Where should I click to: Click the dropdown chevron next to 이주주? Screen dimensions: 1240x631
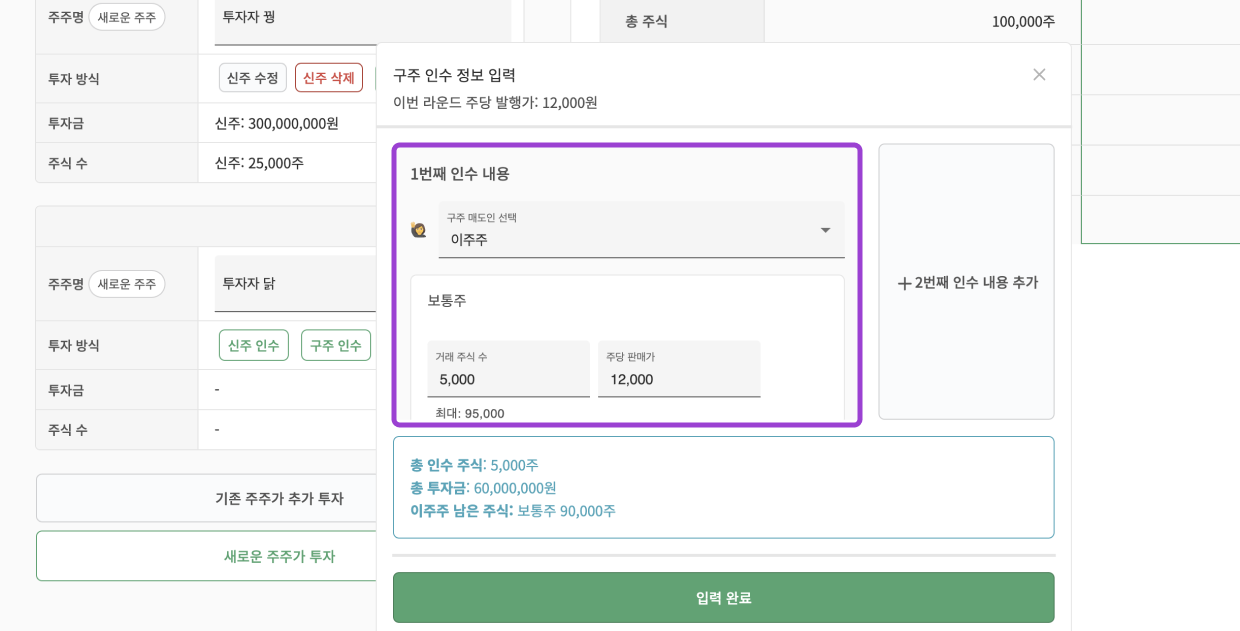[x=826, y=229]
